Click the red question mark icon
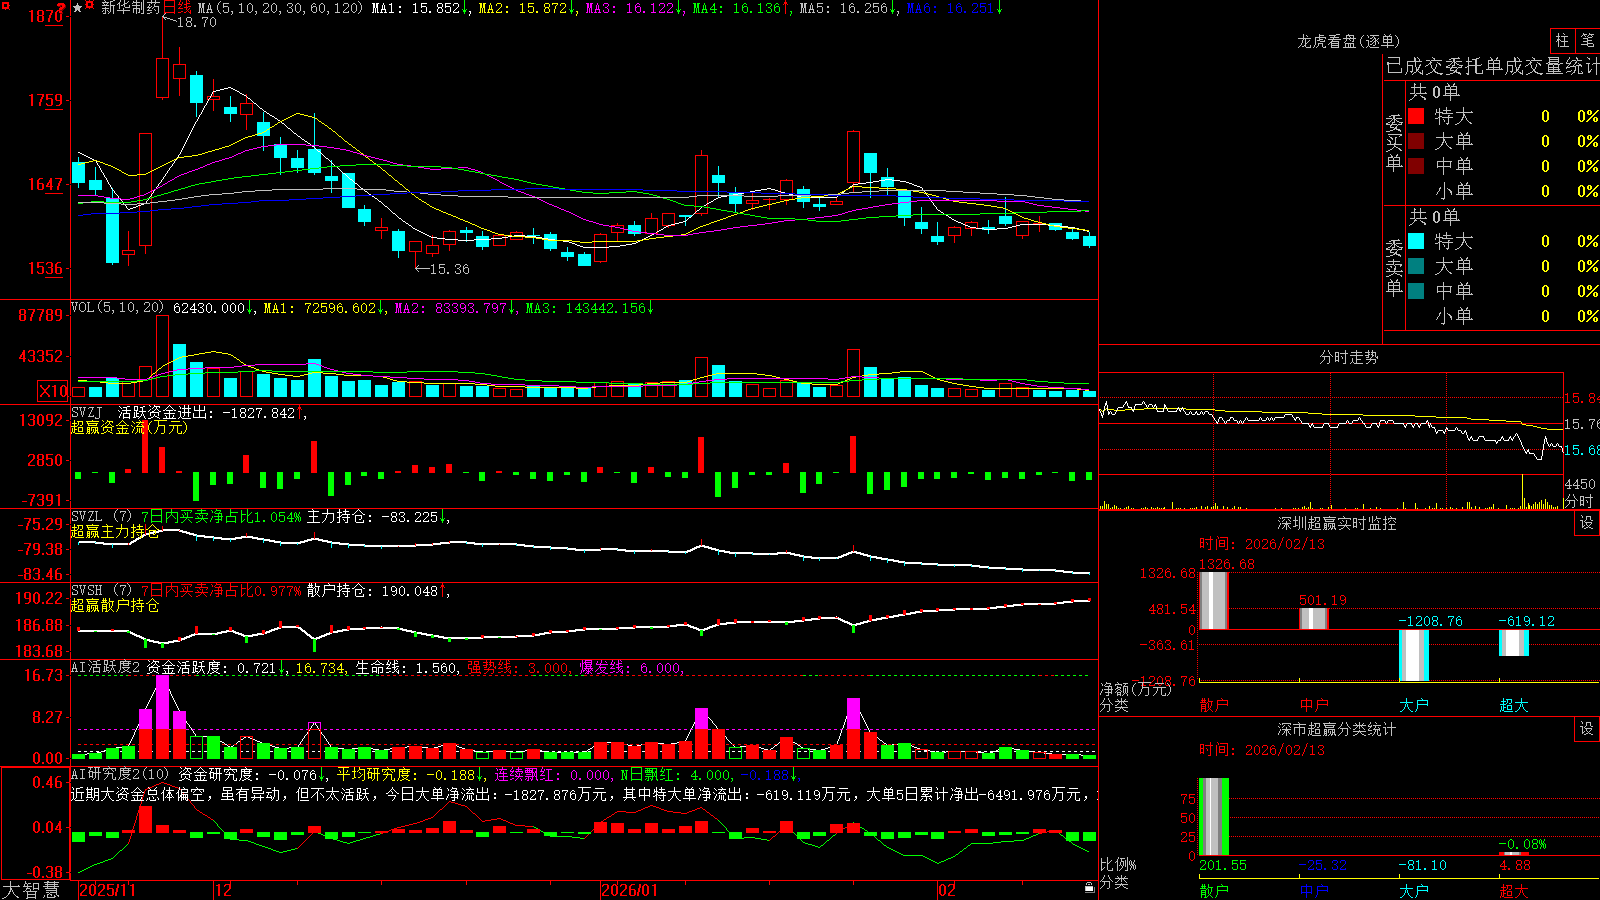This screenshot has height=900, width=1600. click(61, 7)
